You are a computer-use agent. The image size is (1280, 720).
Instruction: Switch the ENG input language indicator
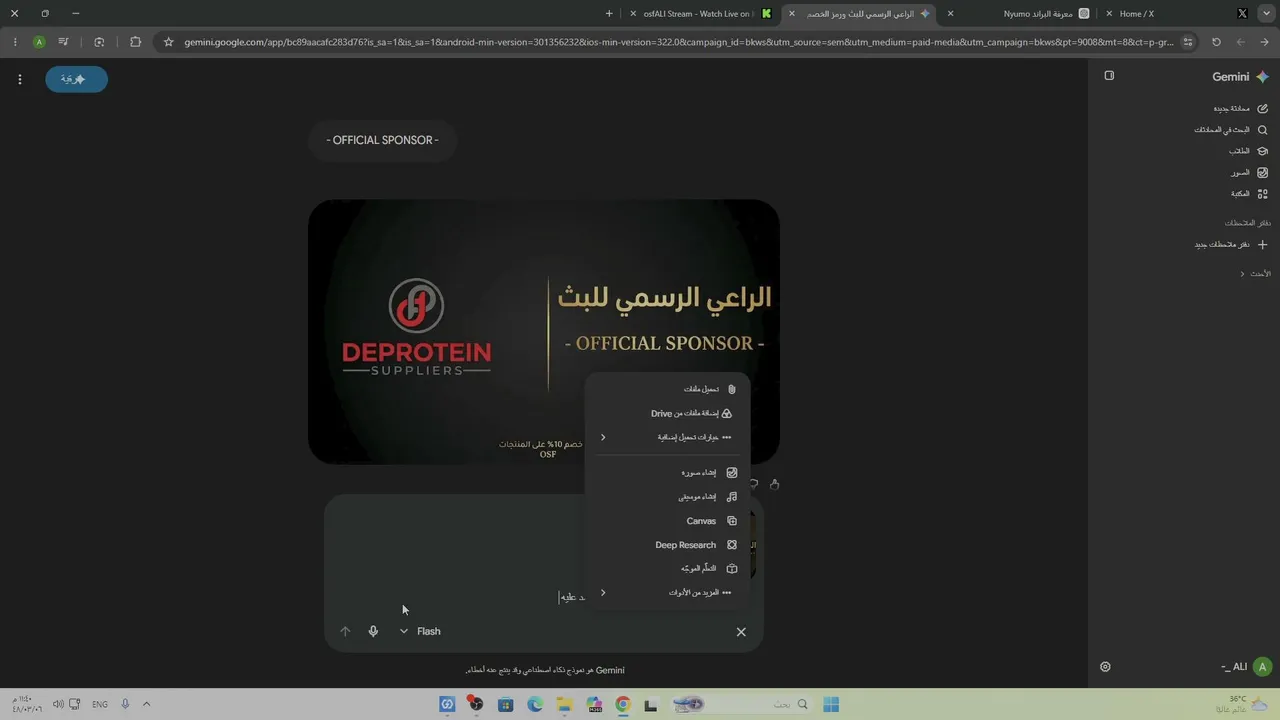[100, 704]
